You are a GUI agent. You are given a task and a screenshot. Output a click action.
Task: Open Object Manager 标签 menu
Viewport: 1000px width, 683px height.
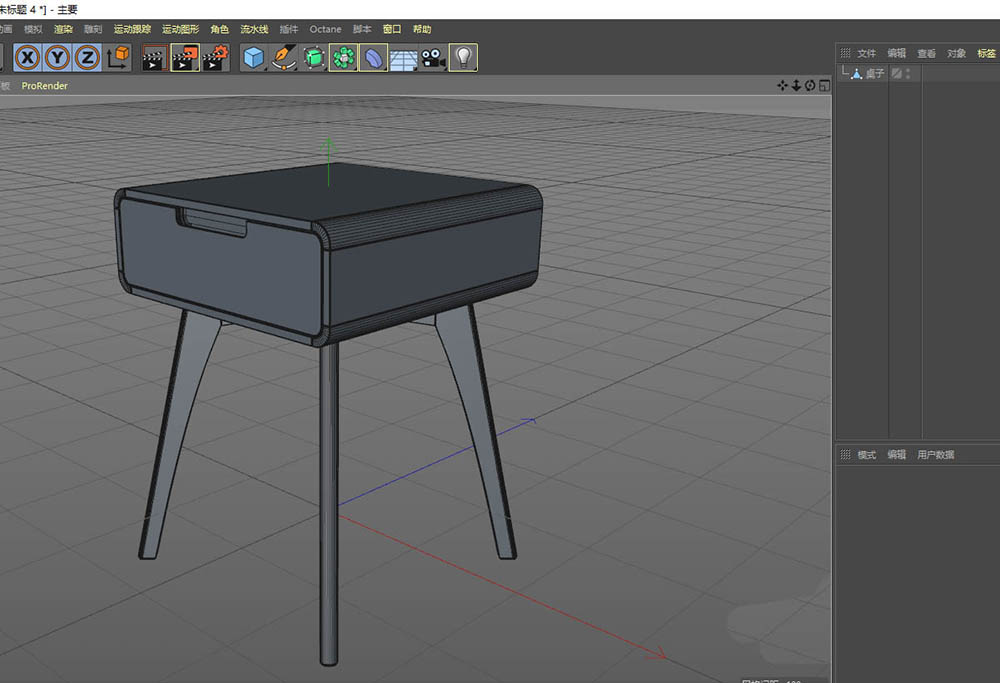pos(987,54)
